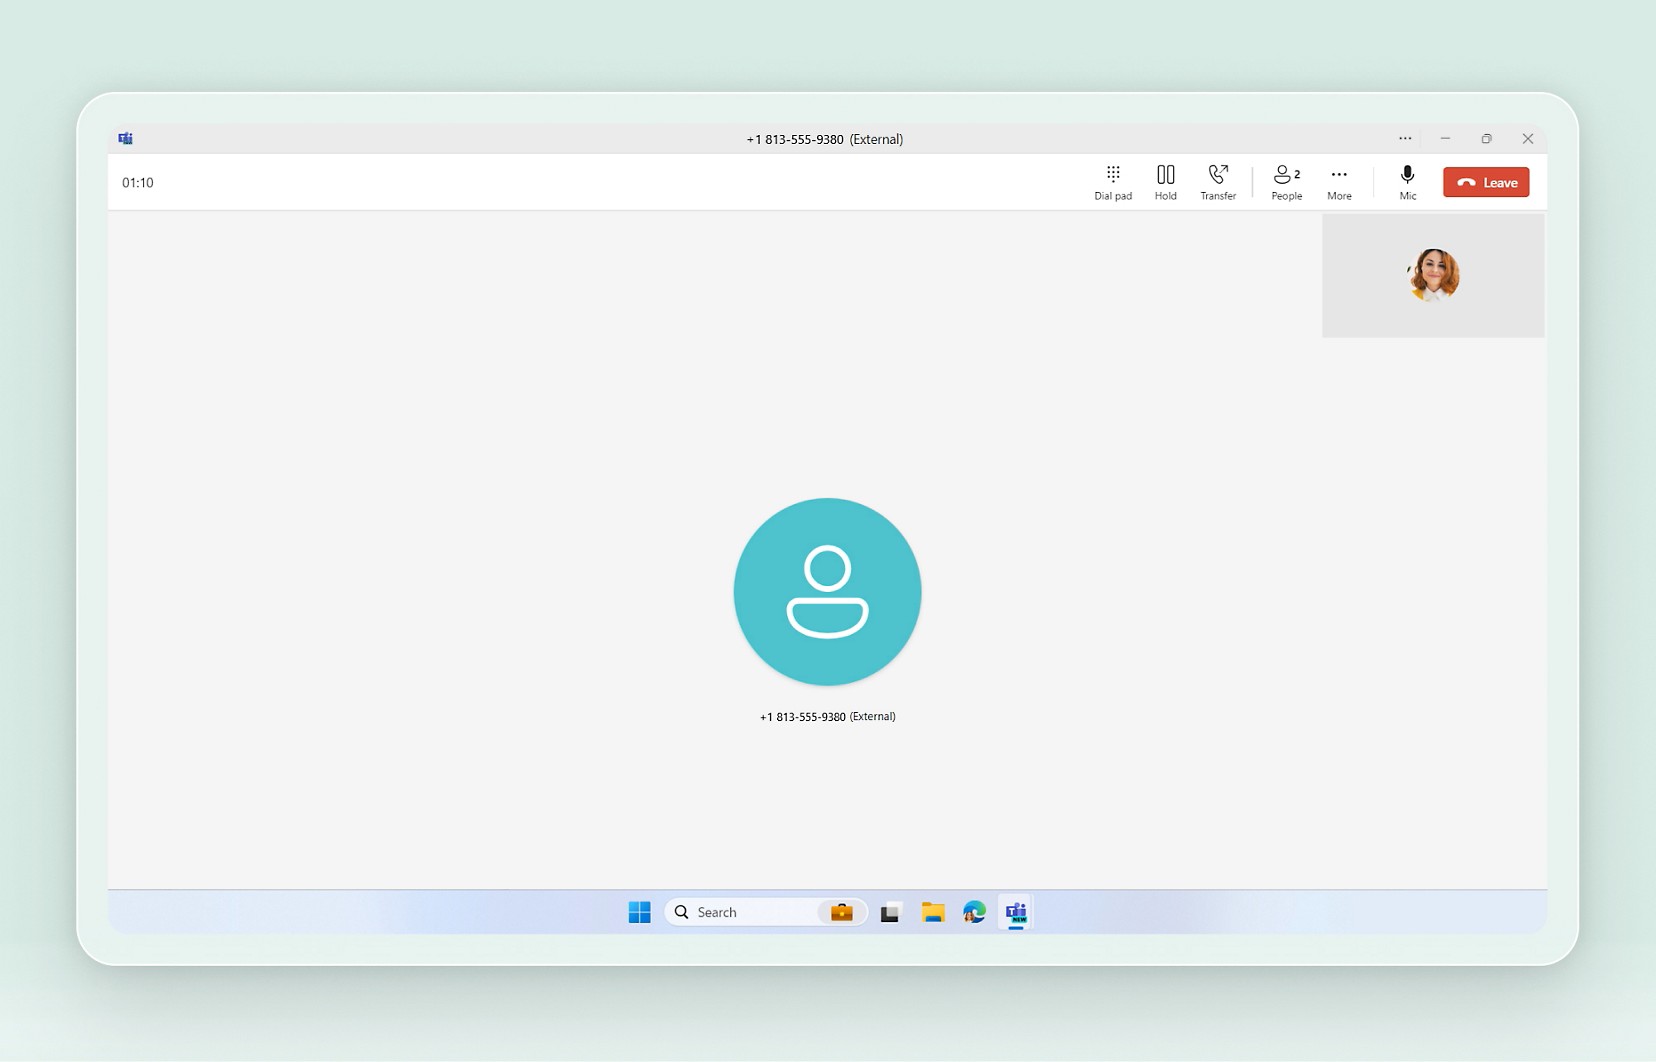Restore down the call window

pos(1486,139)
